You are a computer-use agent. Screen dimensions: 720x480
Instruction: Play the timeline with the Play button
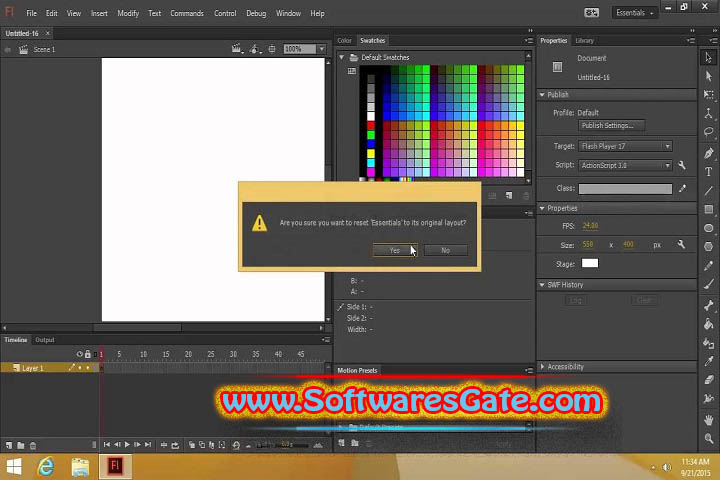pyautogui.click(x=127, y=445)
